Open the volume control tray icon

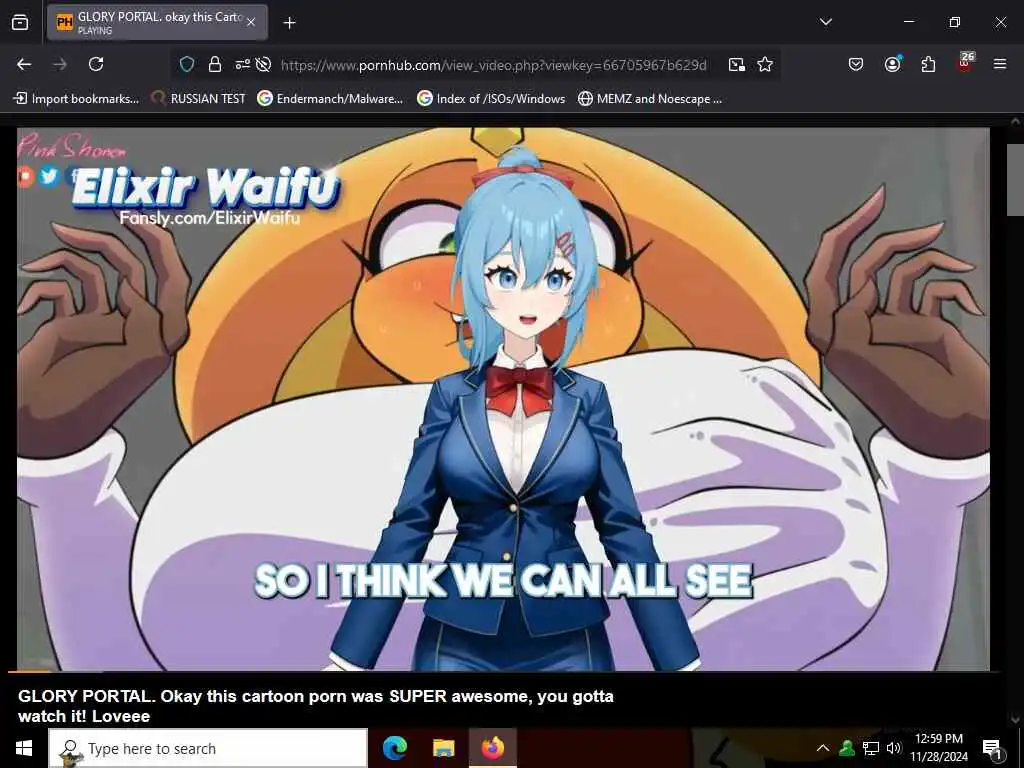tap(893, 748)
